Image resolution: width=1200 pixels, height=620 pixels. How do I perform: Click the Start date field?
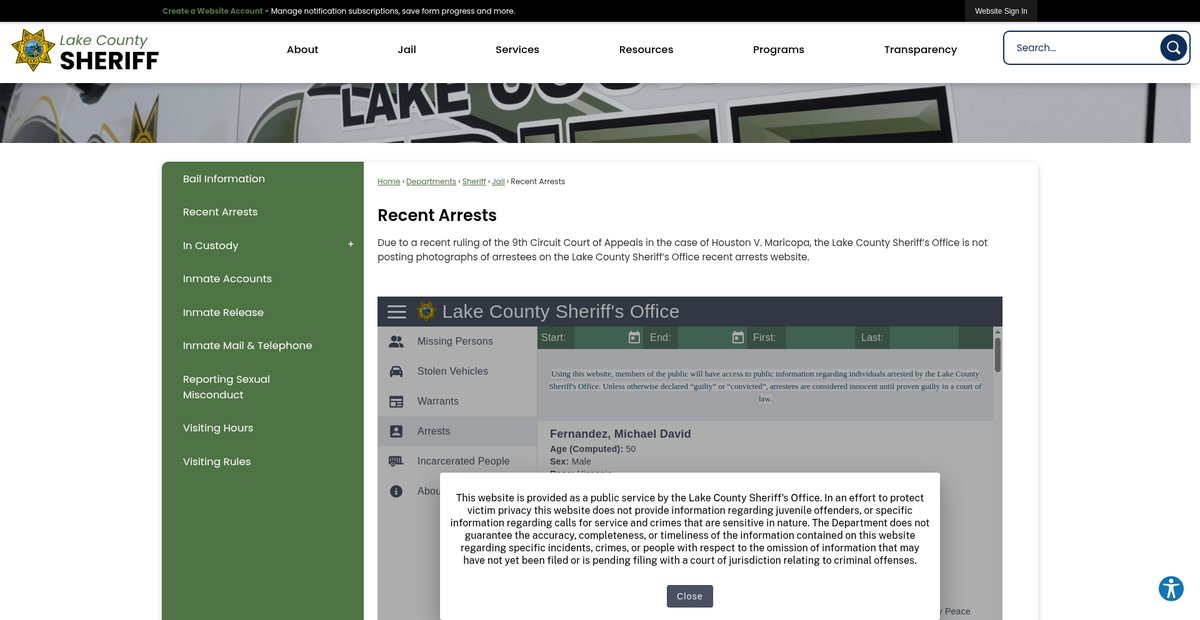pos(599,337)
